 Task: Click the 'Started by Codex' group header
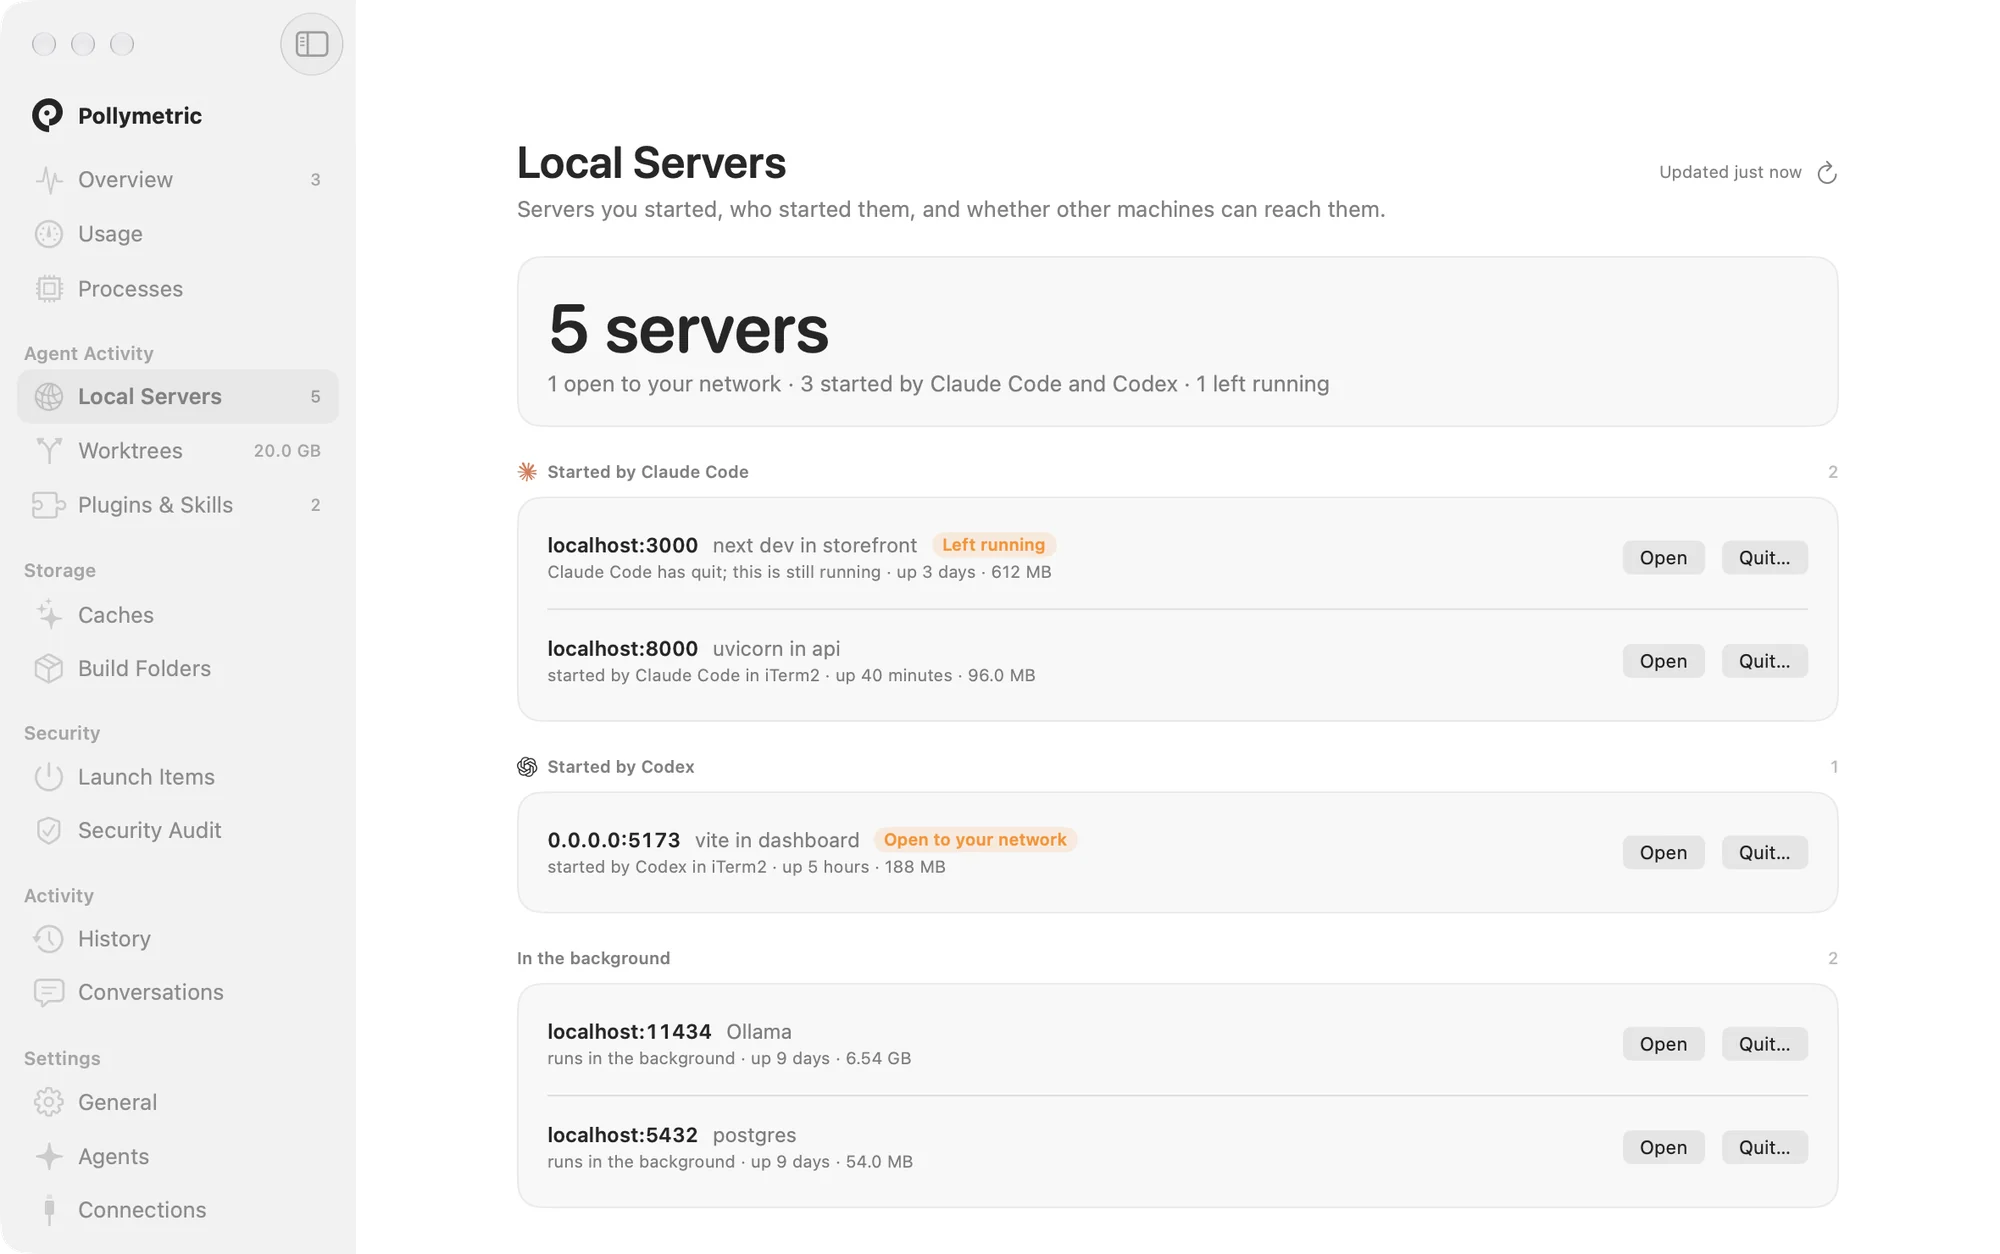coord(620,767)
